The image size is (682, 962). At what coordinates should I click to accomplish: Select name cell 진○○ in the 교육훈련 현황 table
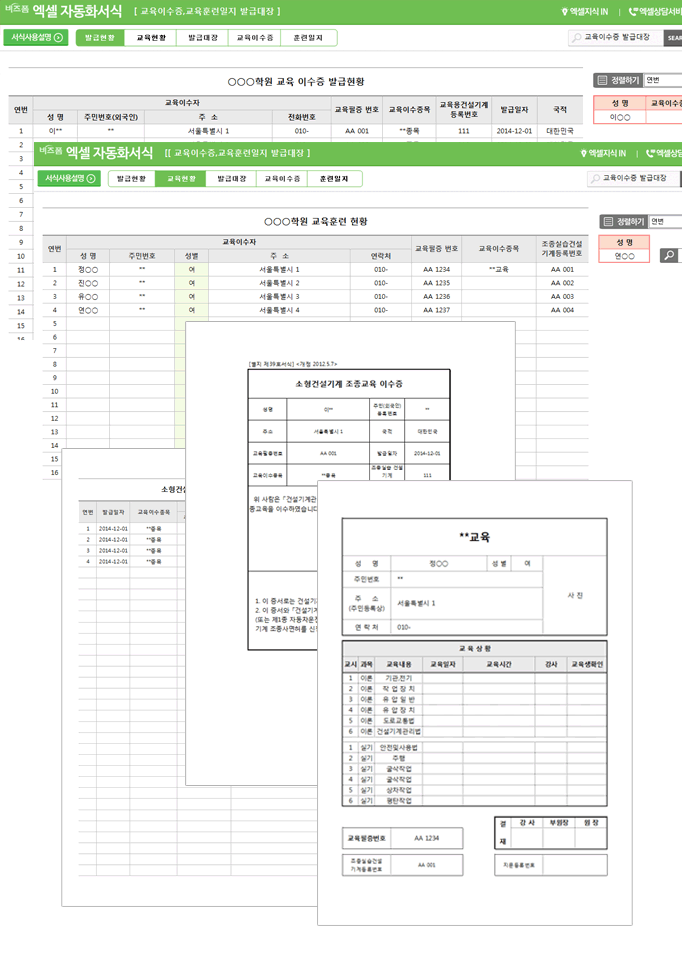[x=88, y=283]
